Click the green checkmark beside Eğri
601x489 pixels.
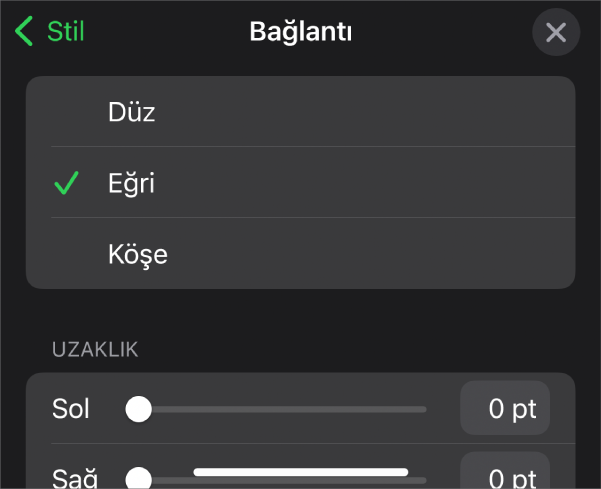coord(66,183)
